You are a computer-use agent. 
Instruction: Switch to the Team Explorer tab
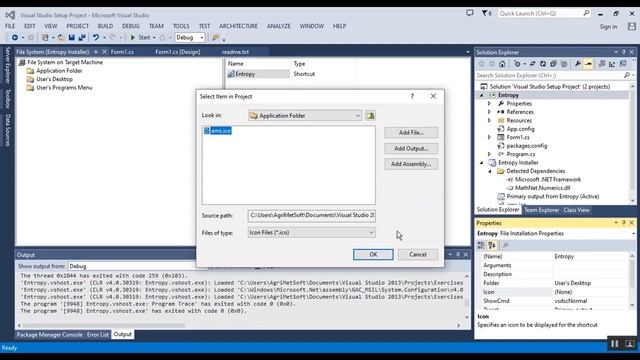541,210
